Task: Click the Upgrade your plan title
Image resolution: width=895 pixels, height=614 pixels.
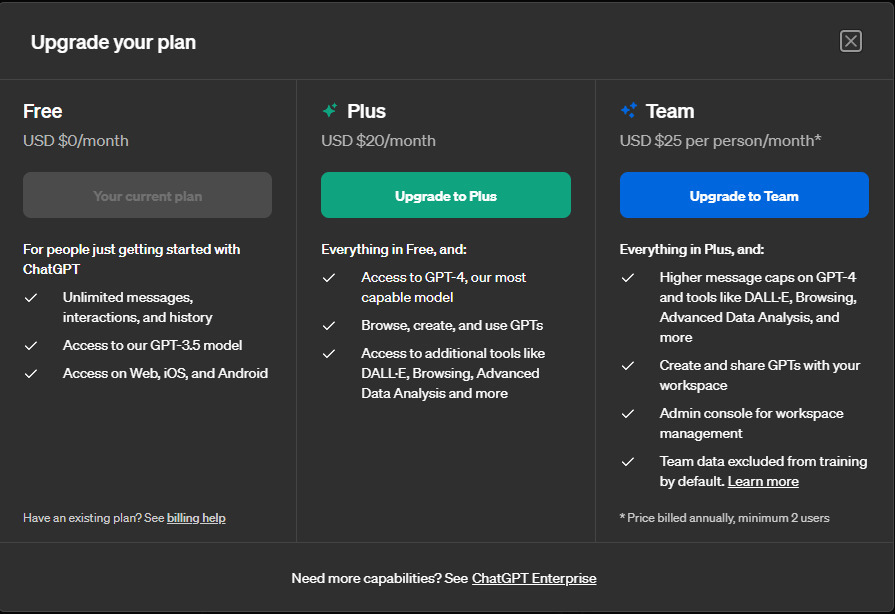Action: coord(113,42)
